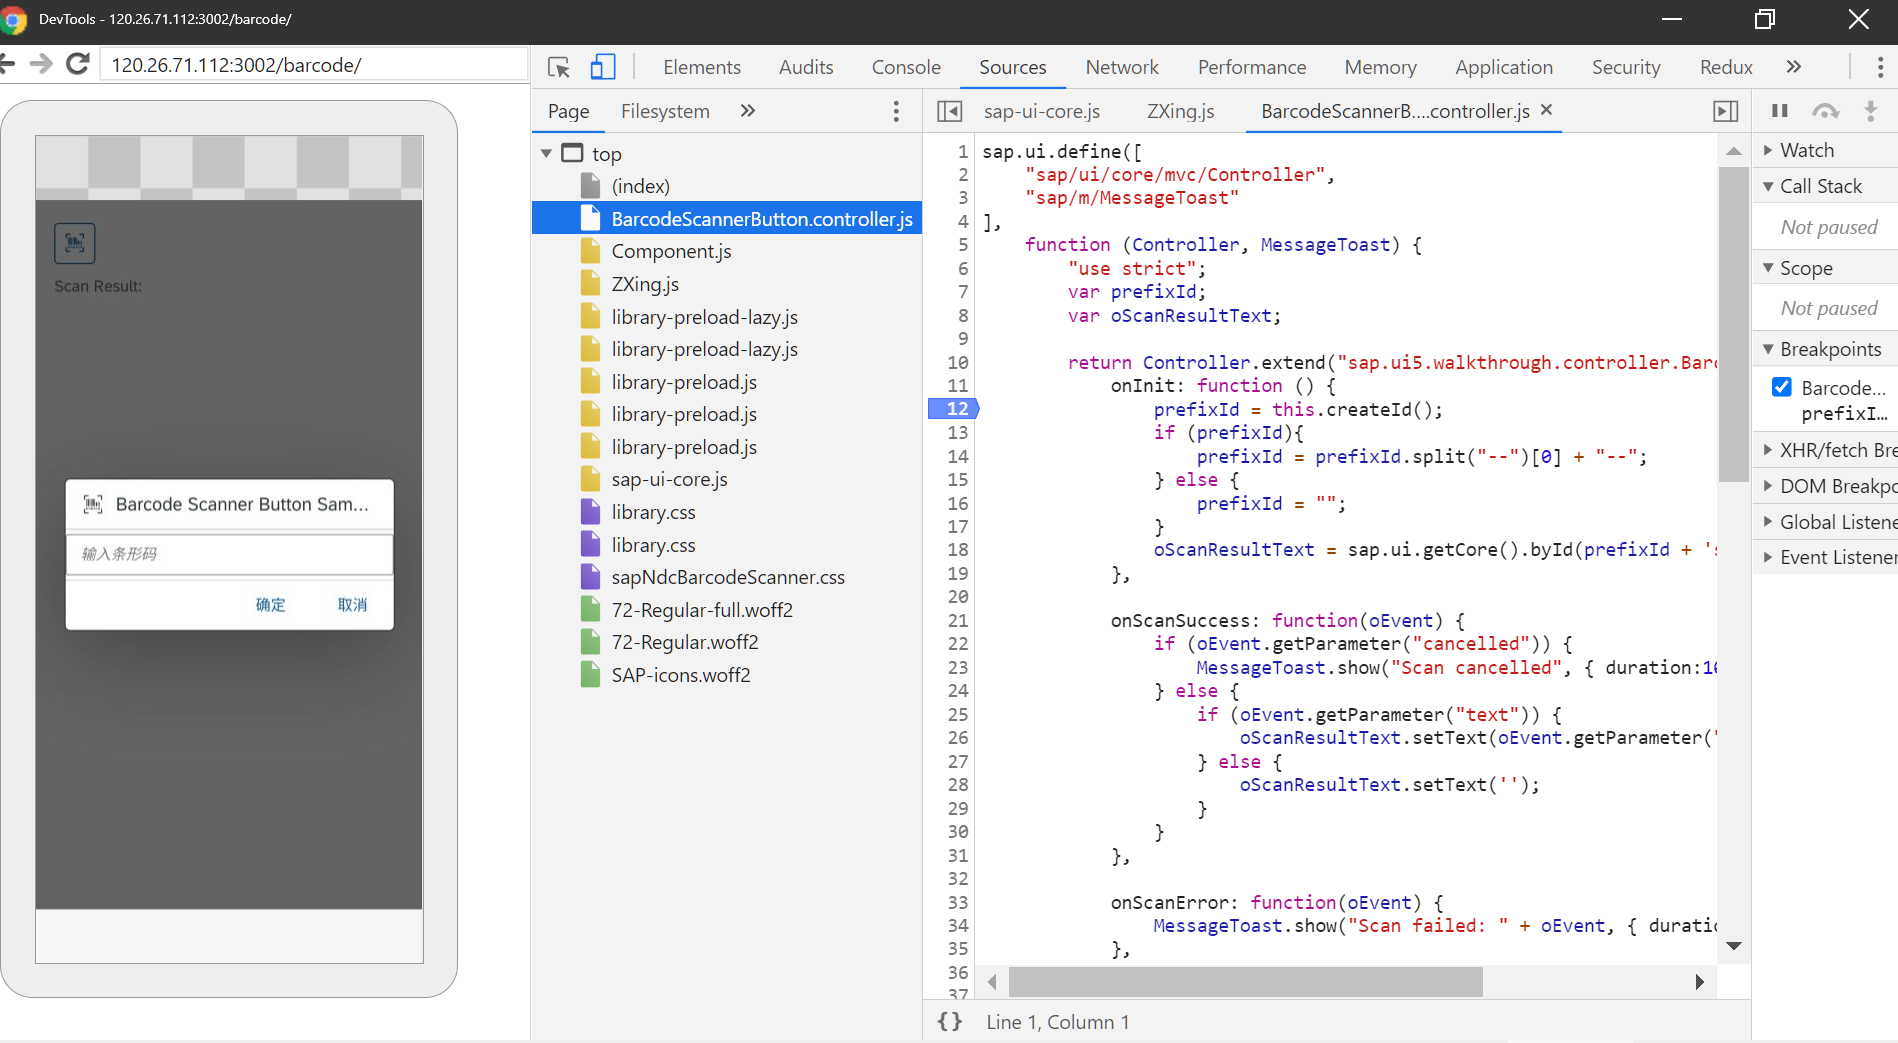The width and height of the screenshot is (1898, 1043).
Task: Hide the navigator sidebar icon
Action: pyautogui.click(x=949, y=111)
